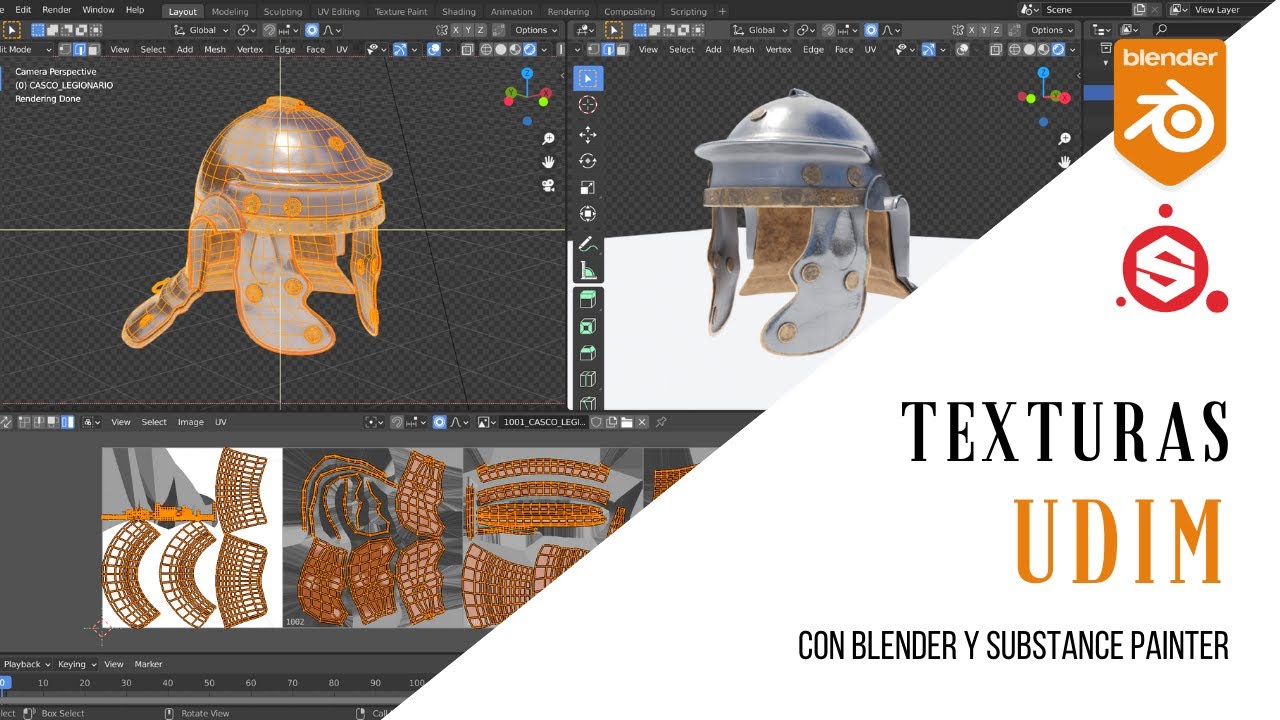Enable wireframe shading in left viewport
The image size is (1280, 720).
(486, 49)
